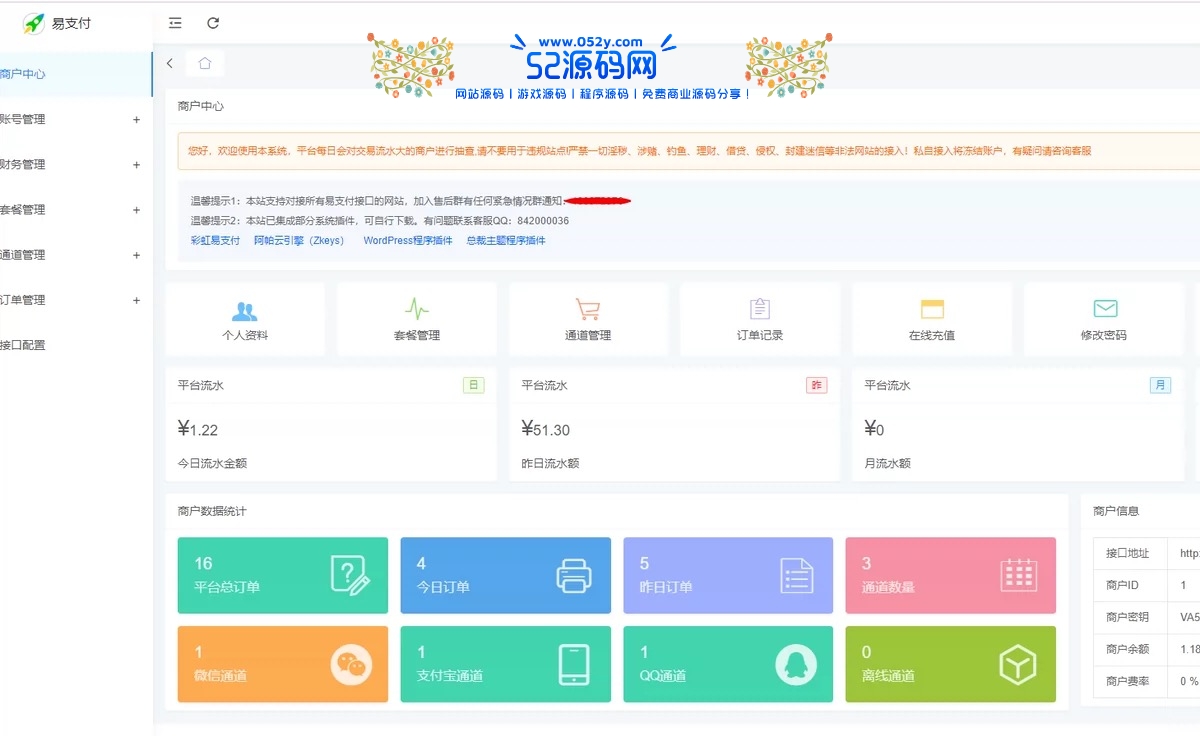
Task: Click the 易支付 rocket logo
Action: 34,23
